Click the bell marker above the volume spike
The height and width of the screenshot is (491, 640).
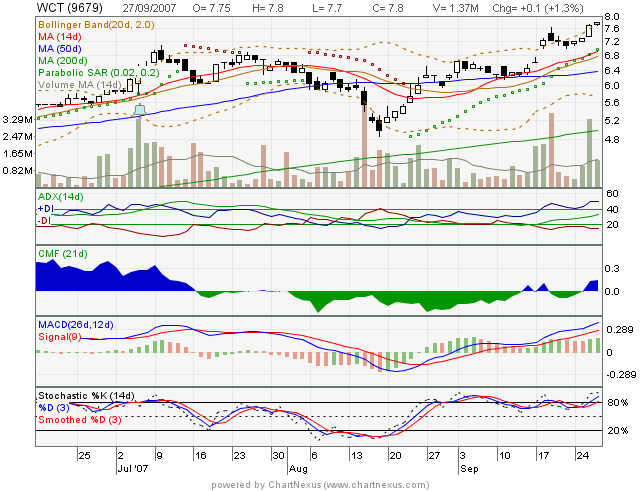pos(141,109)
